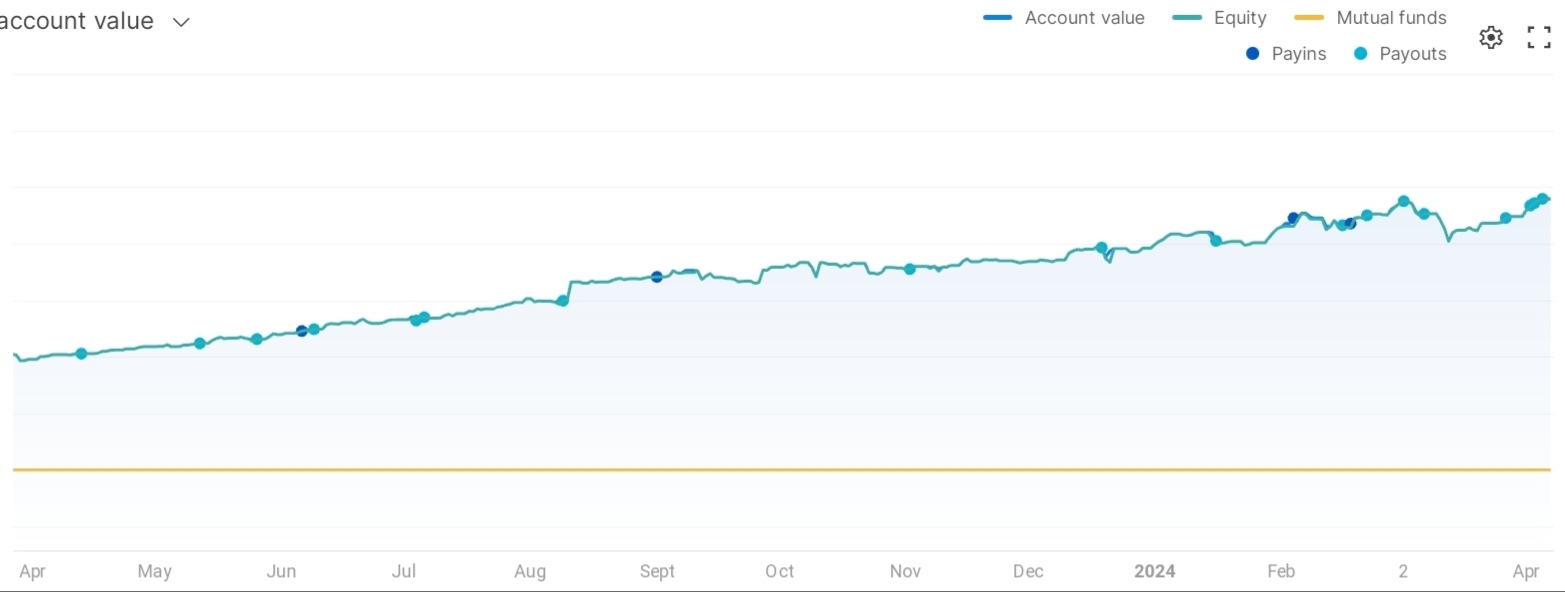Viewport: 1565px width, 592px height.
Task: Toggle Payouts markers in legend
Action: 1400,54
